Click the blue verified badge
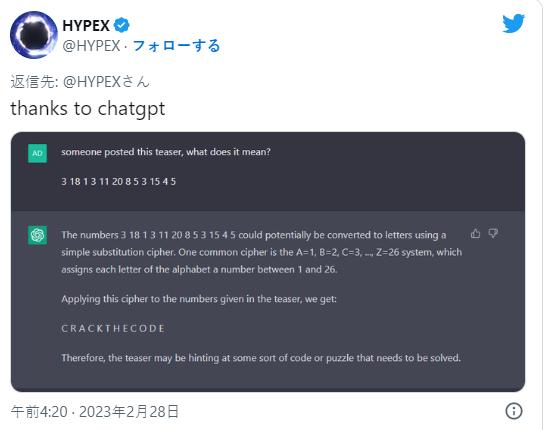This screenshot has width=545, height=430. coord(122,25)
